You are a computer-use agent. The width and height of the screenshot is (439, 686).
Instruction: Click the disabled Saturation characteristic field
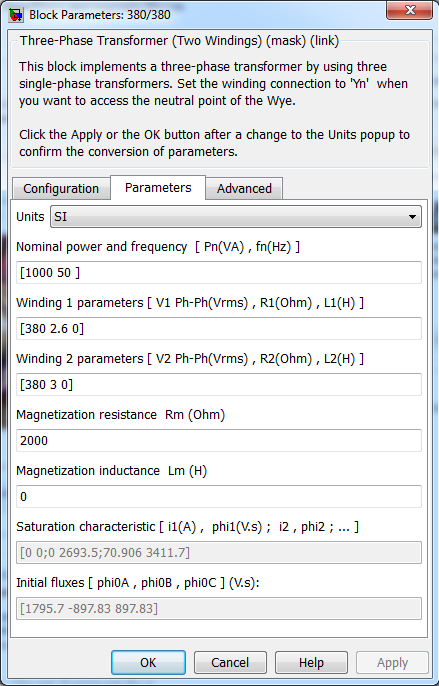pyautogui.click(x=219, y=553)
